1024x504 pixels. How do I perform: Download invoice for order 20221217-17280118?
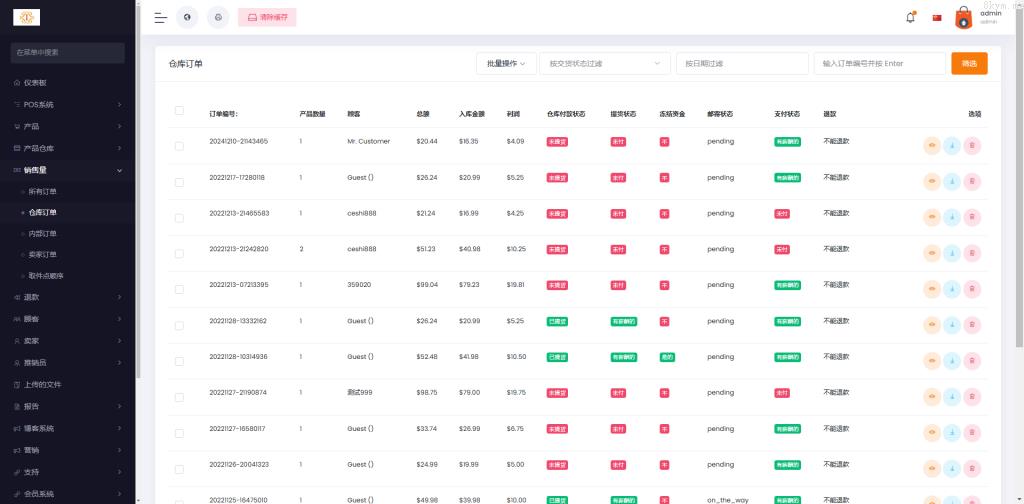[x=952, y=182]
